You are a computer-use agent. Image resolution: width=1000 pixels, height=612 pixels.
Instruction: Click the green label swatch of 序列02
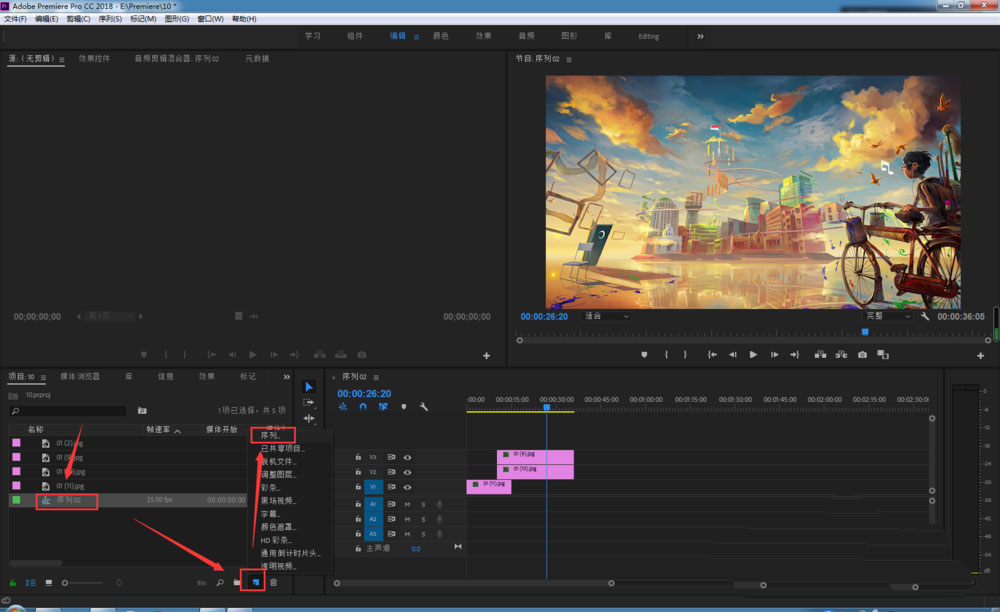(16, 500)
